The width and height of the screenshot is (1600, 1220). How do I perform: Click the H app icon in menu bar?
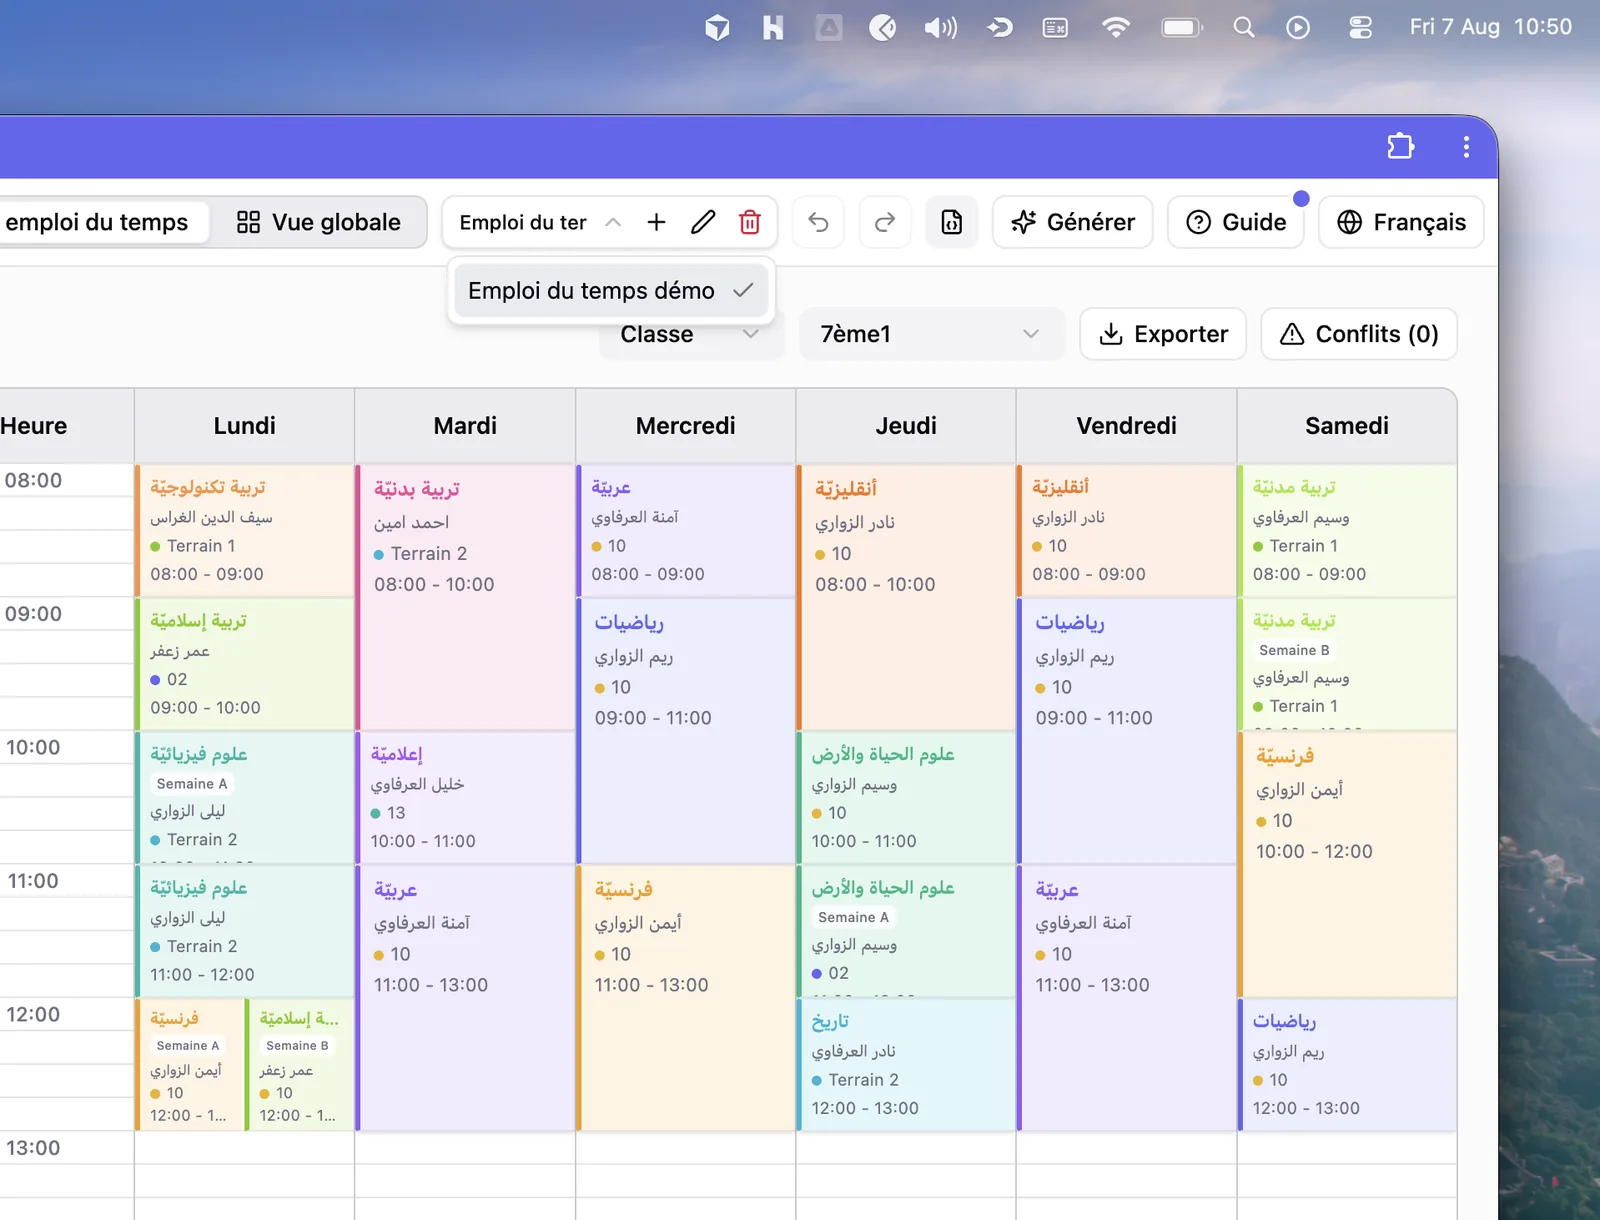click(772, 27)
